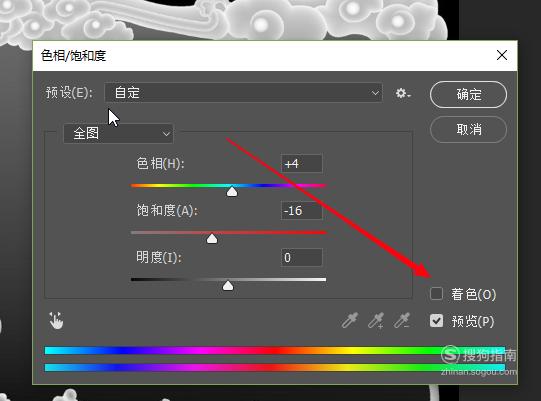Image resolution: width=541 pixels, height=401 pixels.
Task: Click the hue value field showing +4
Action: (x=302, y=163)
